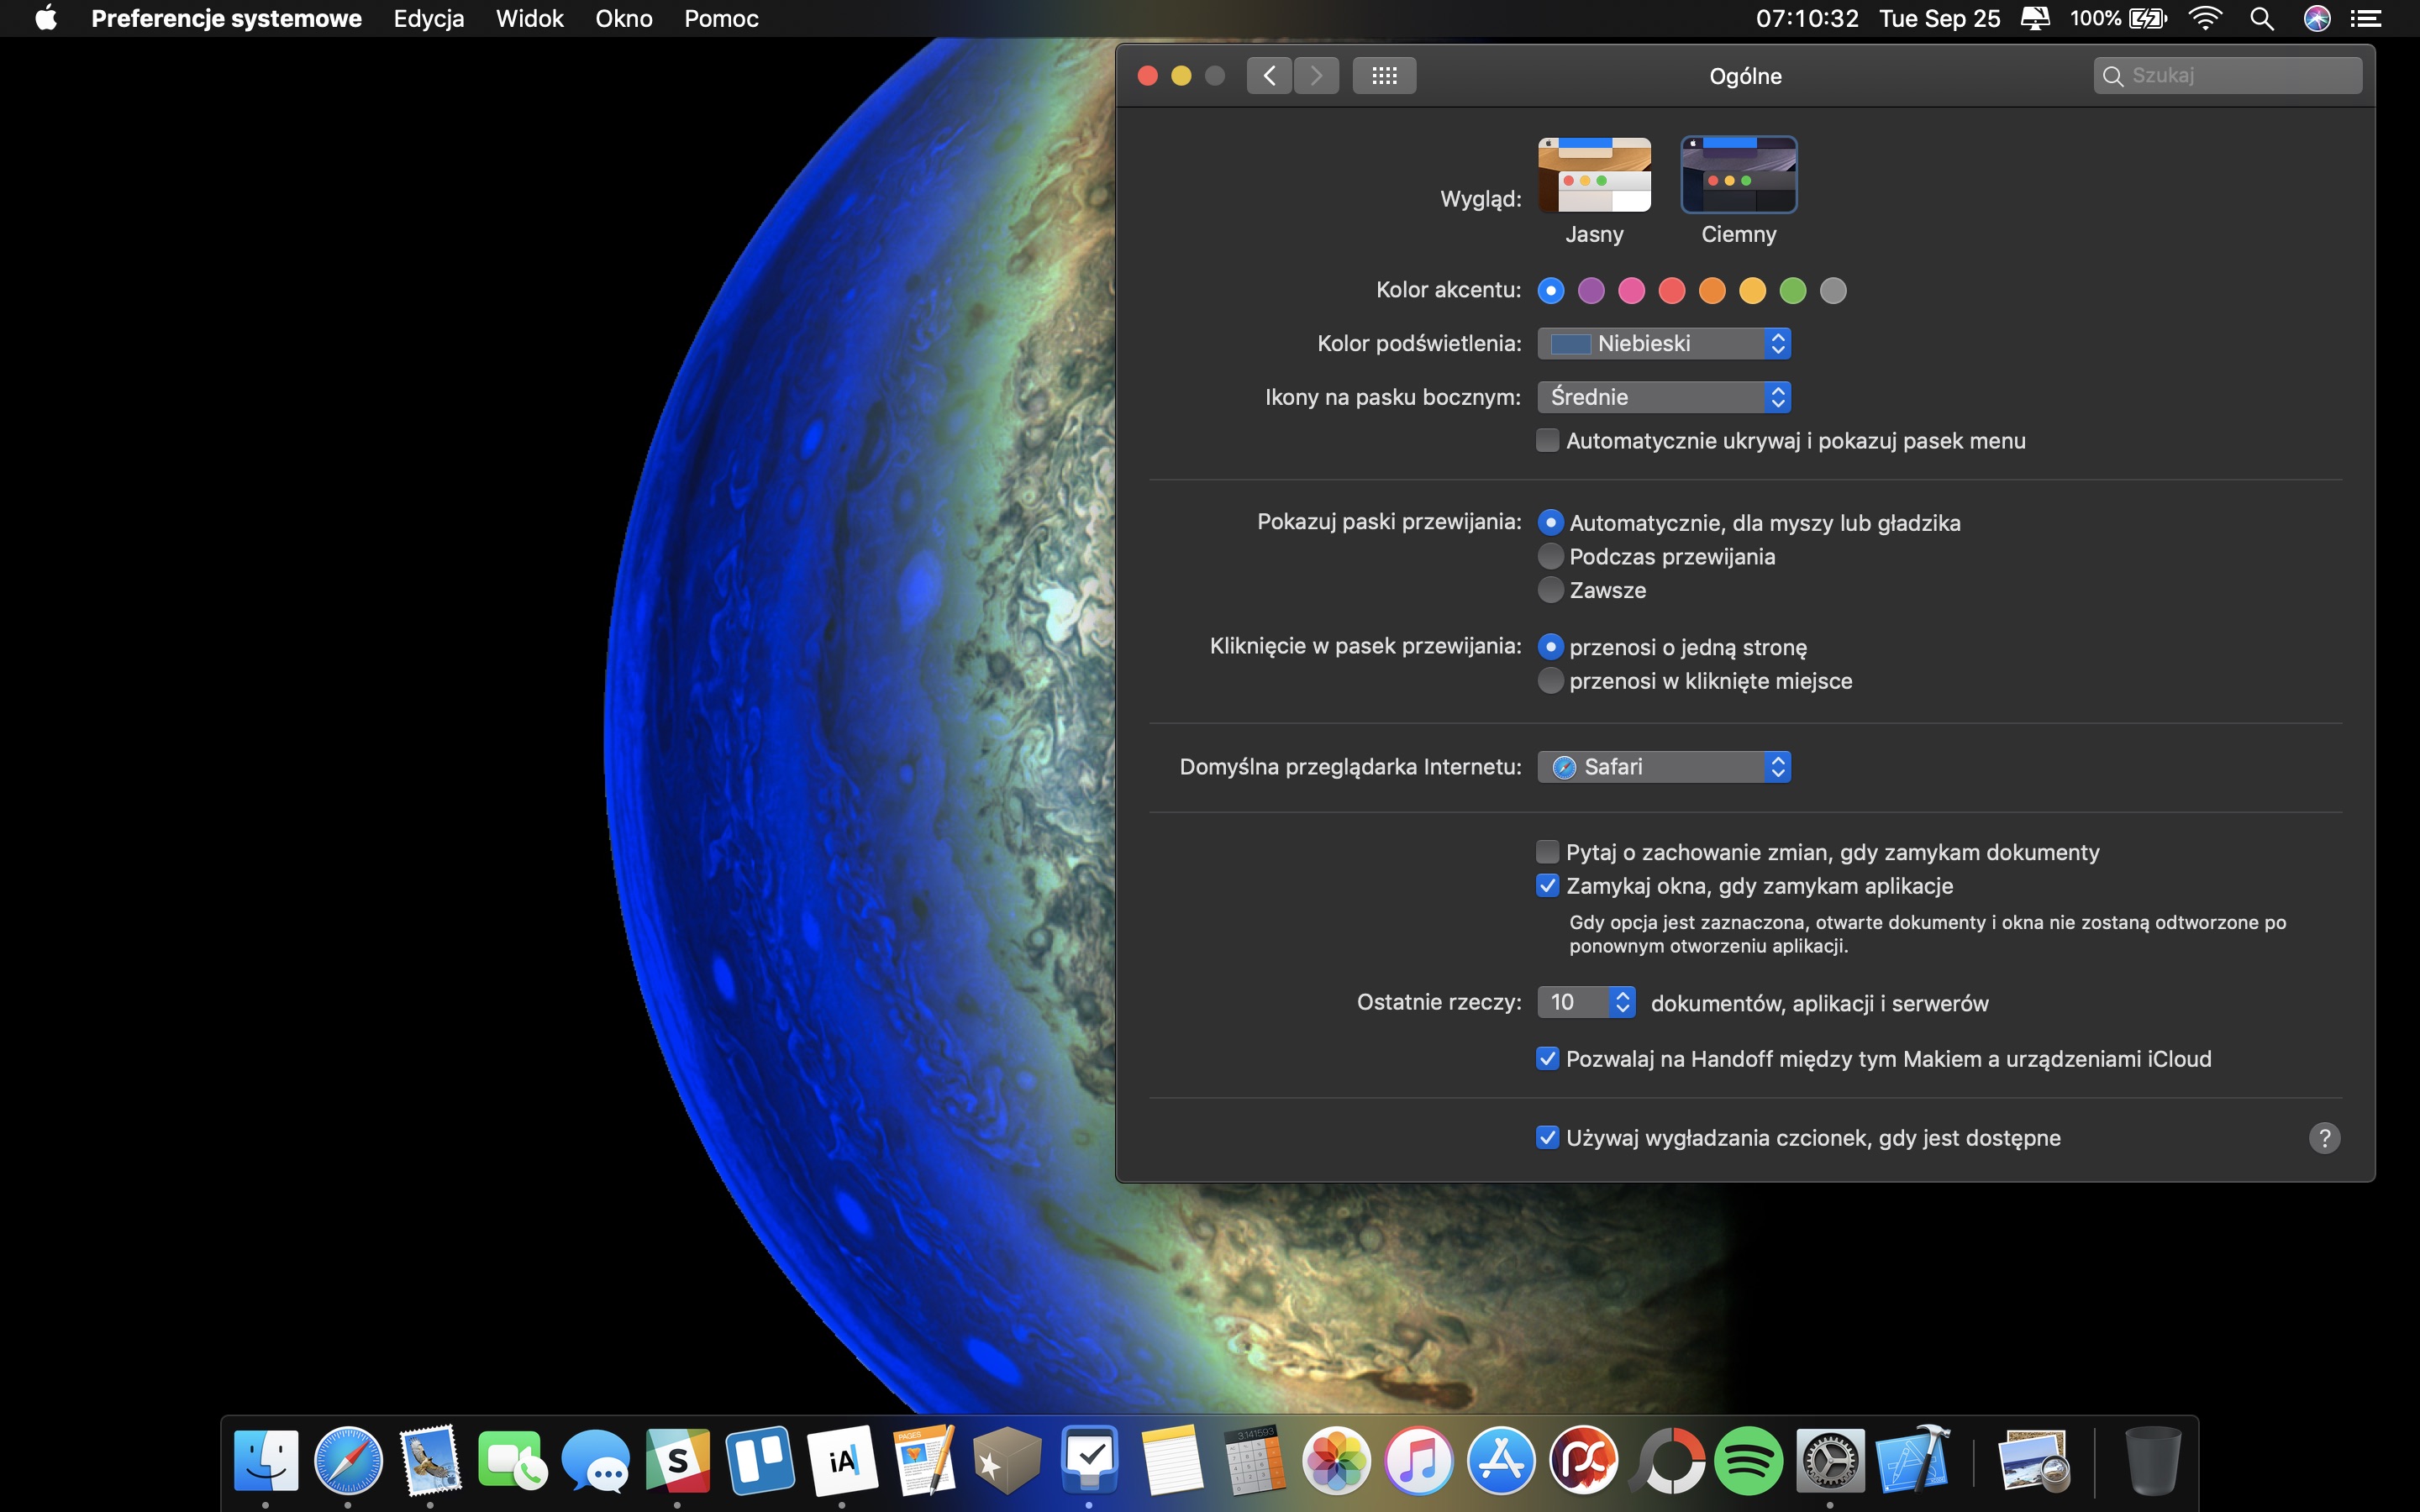Select the Jasny light appearance thumbnail
The image size is (2420, 1512).
[1594, 175]
